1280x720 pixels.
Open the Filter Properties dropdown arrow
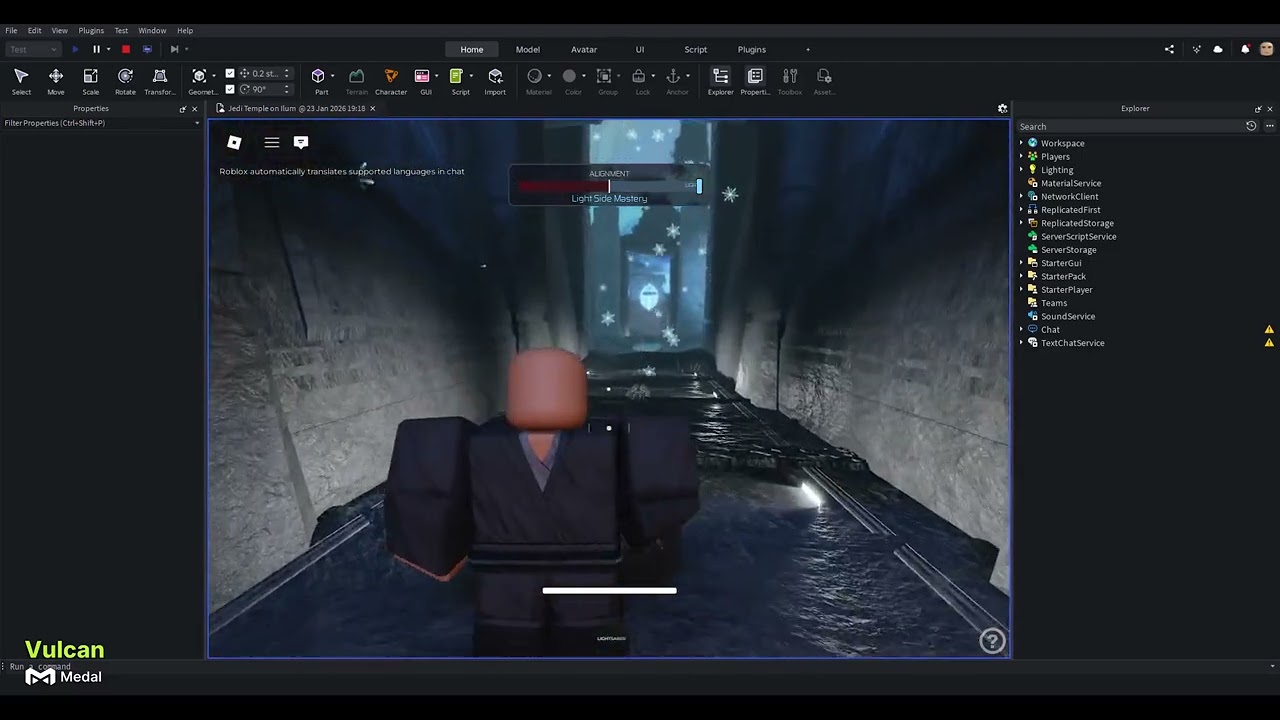[197, 123]
